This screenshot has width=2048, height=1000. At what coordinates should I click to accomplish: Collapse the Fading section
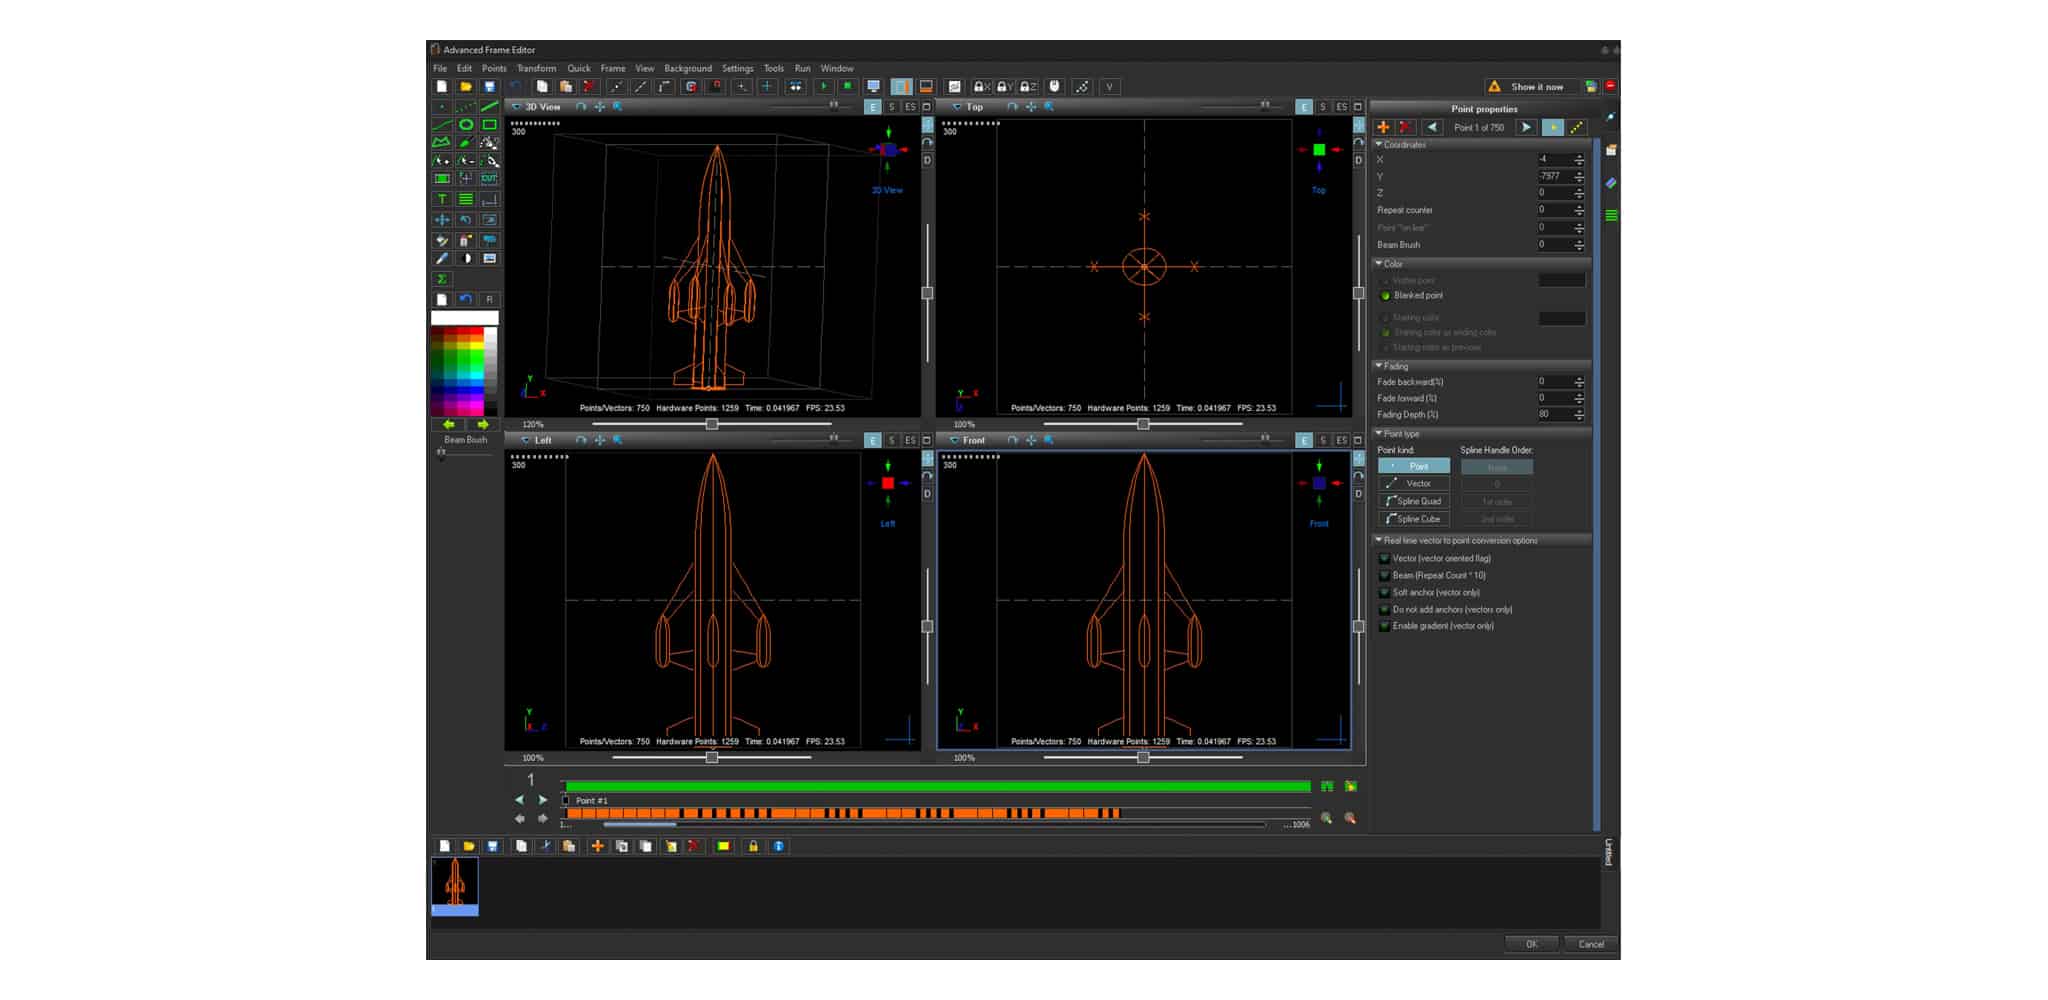tap(1379, 366)
